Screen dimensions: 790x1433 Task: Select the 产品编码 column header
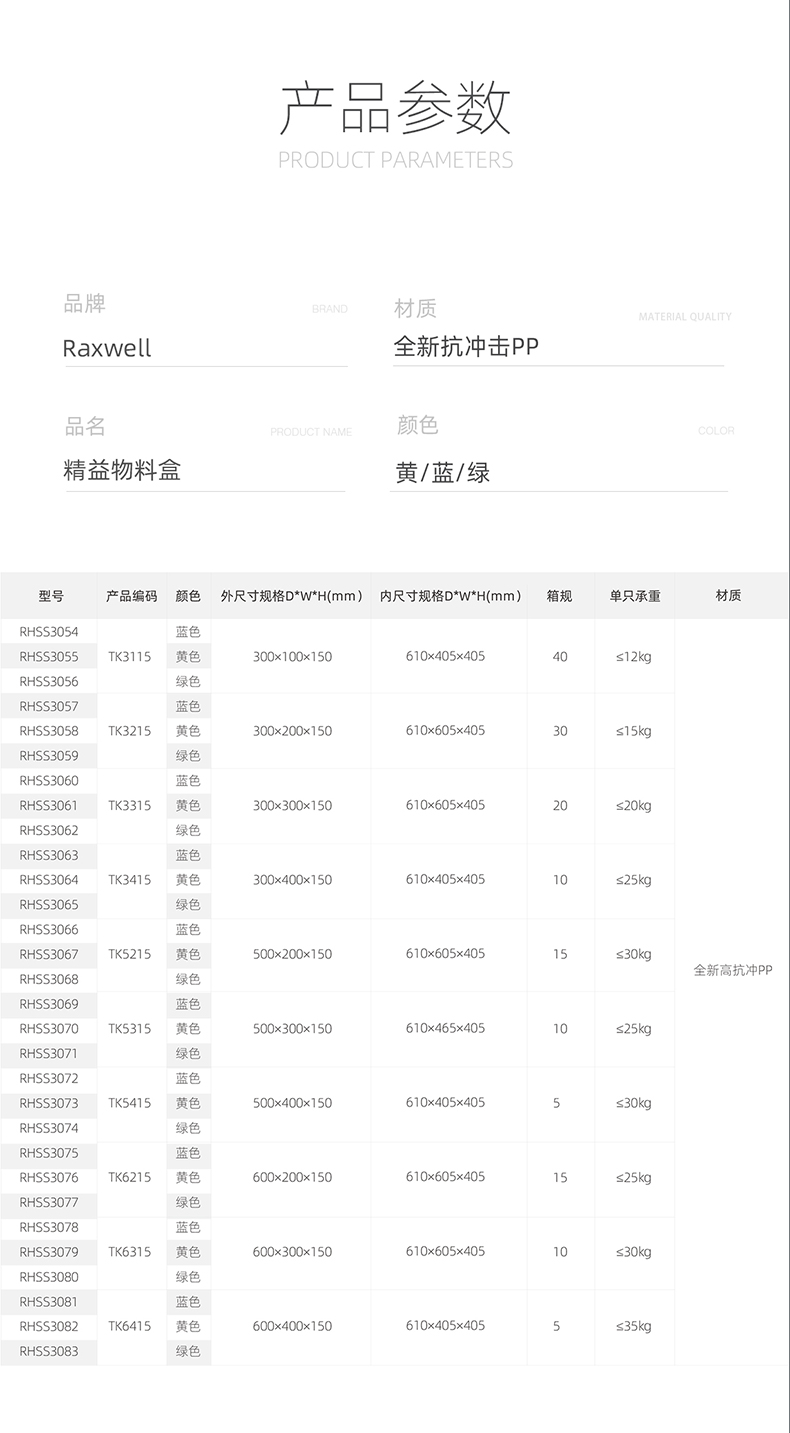pyautogui.click(x=131, y=596)
